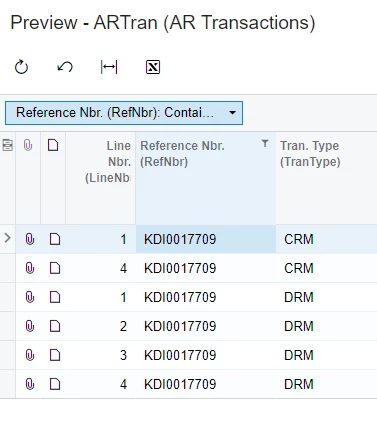Image resolution: width=377 pixels, height=447 pixels.
Task: Click the Undo arrow icon
Action: [x=65, y=67]
